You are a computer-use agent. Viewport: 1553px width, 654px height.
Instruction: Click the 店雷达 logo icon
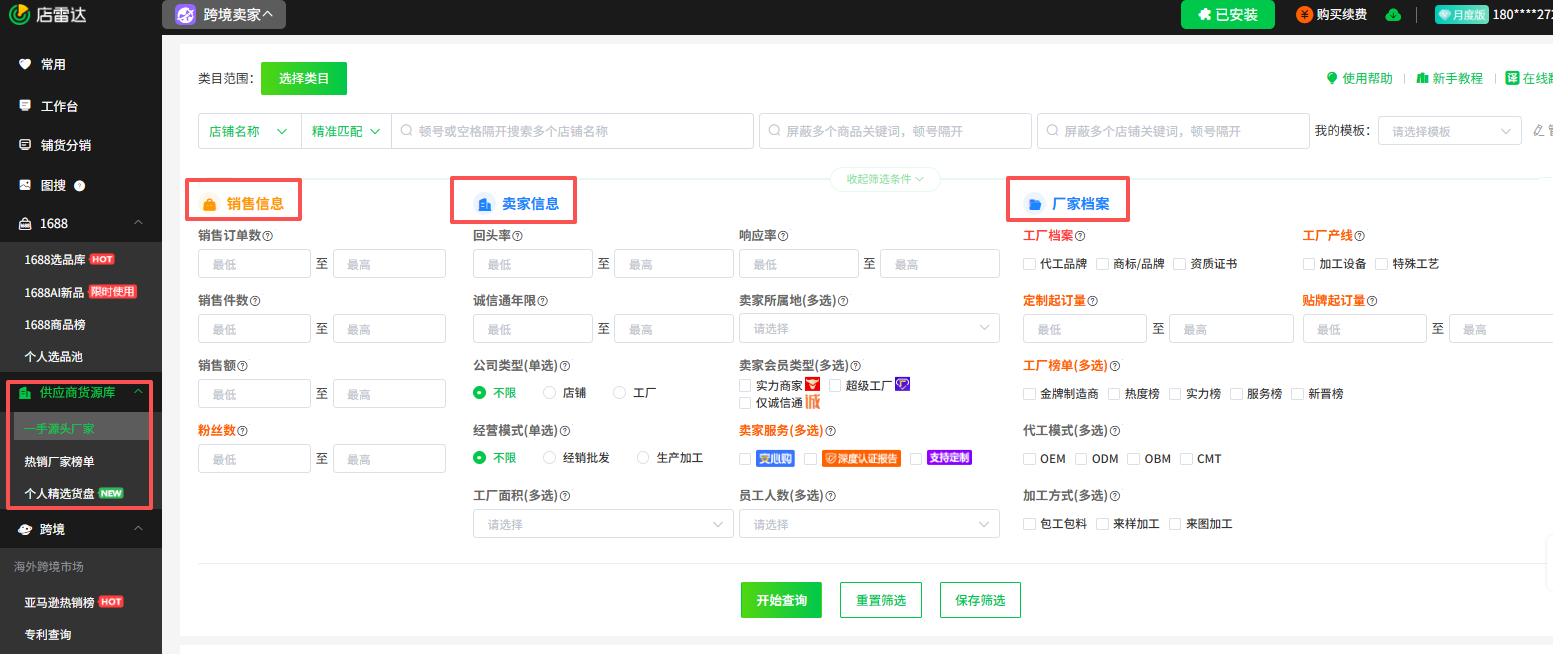click(x=19, y=15)
